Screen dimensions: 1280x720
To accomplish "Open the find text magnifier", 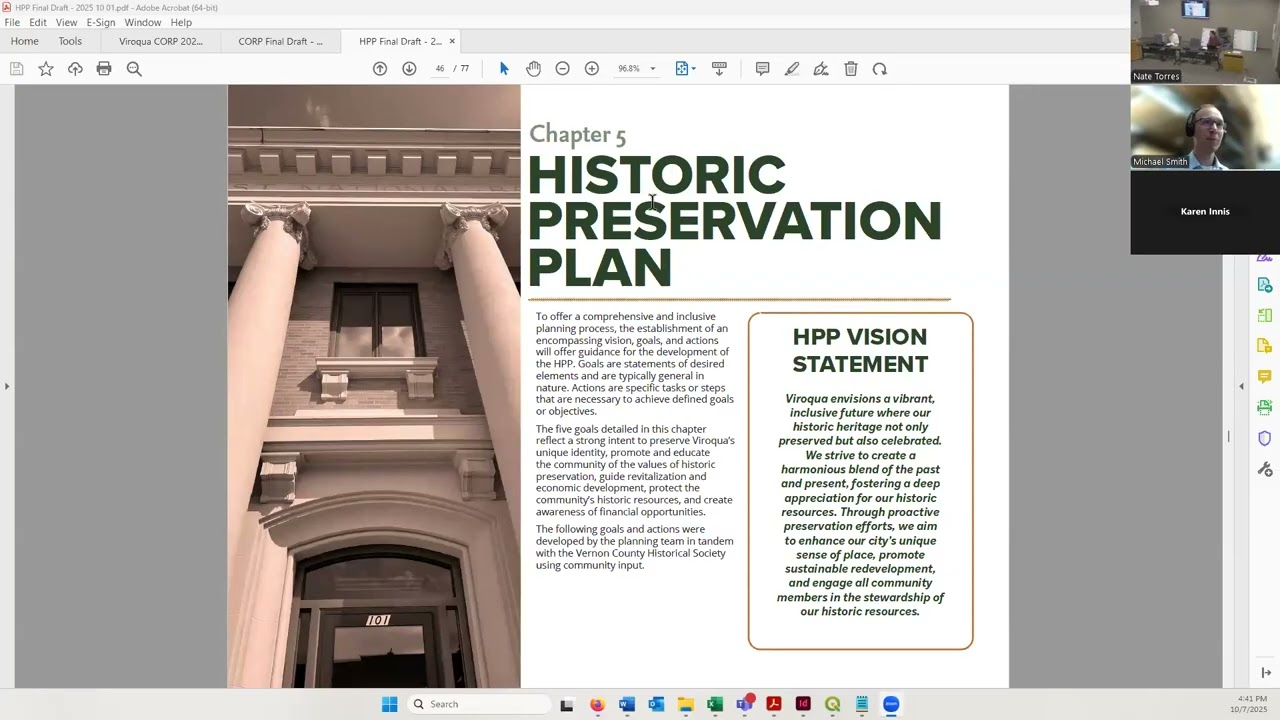I will click(x=134, y=69).
